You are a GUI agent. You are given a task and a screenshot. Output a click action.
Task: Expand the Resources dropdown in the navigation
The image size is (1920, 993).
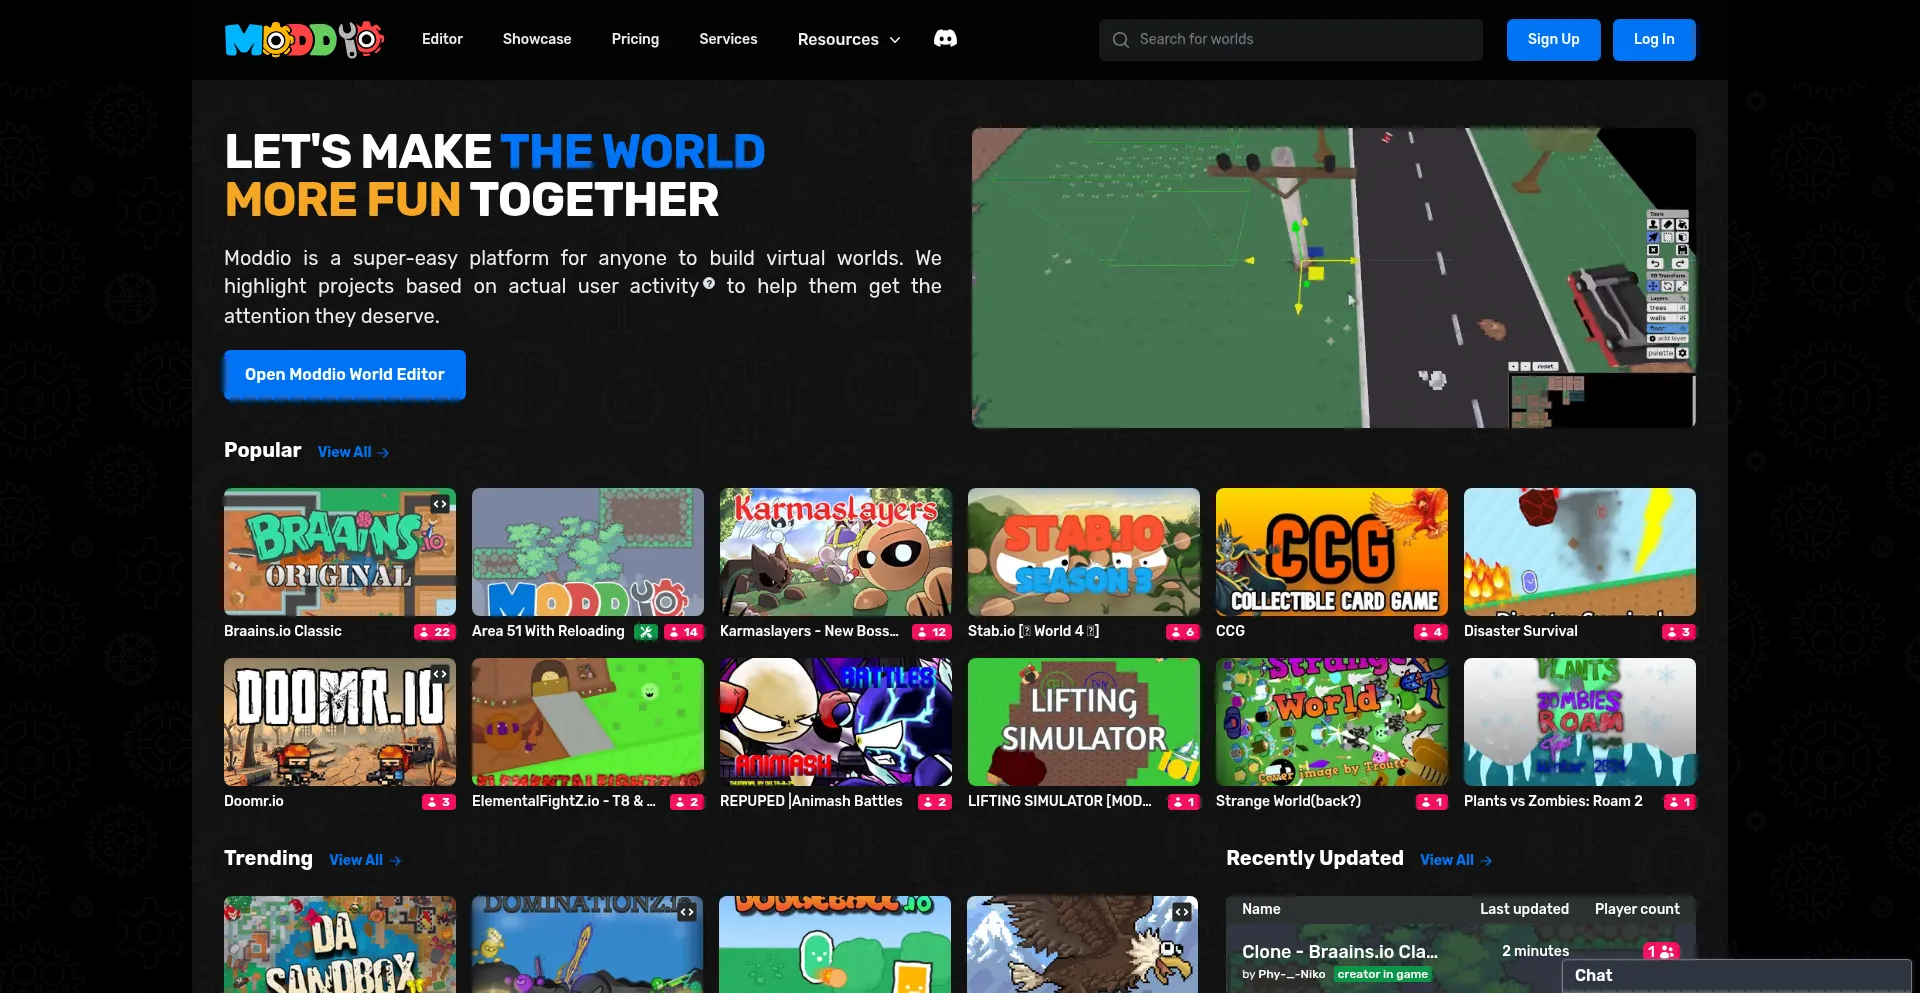(x=847, y=39)
